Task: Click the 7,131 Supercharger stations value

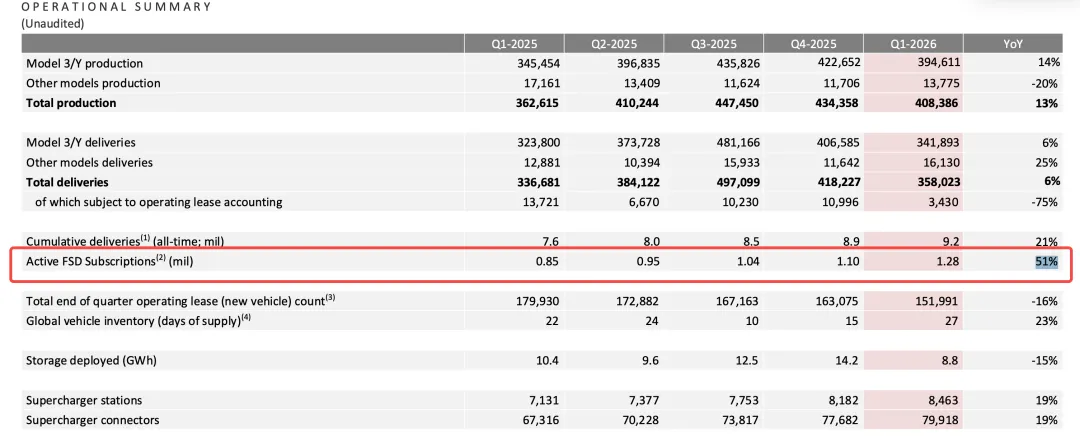Action: pos(545,401)
